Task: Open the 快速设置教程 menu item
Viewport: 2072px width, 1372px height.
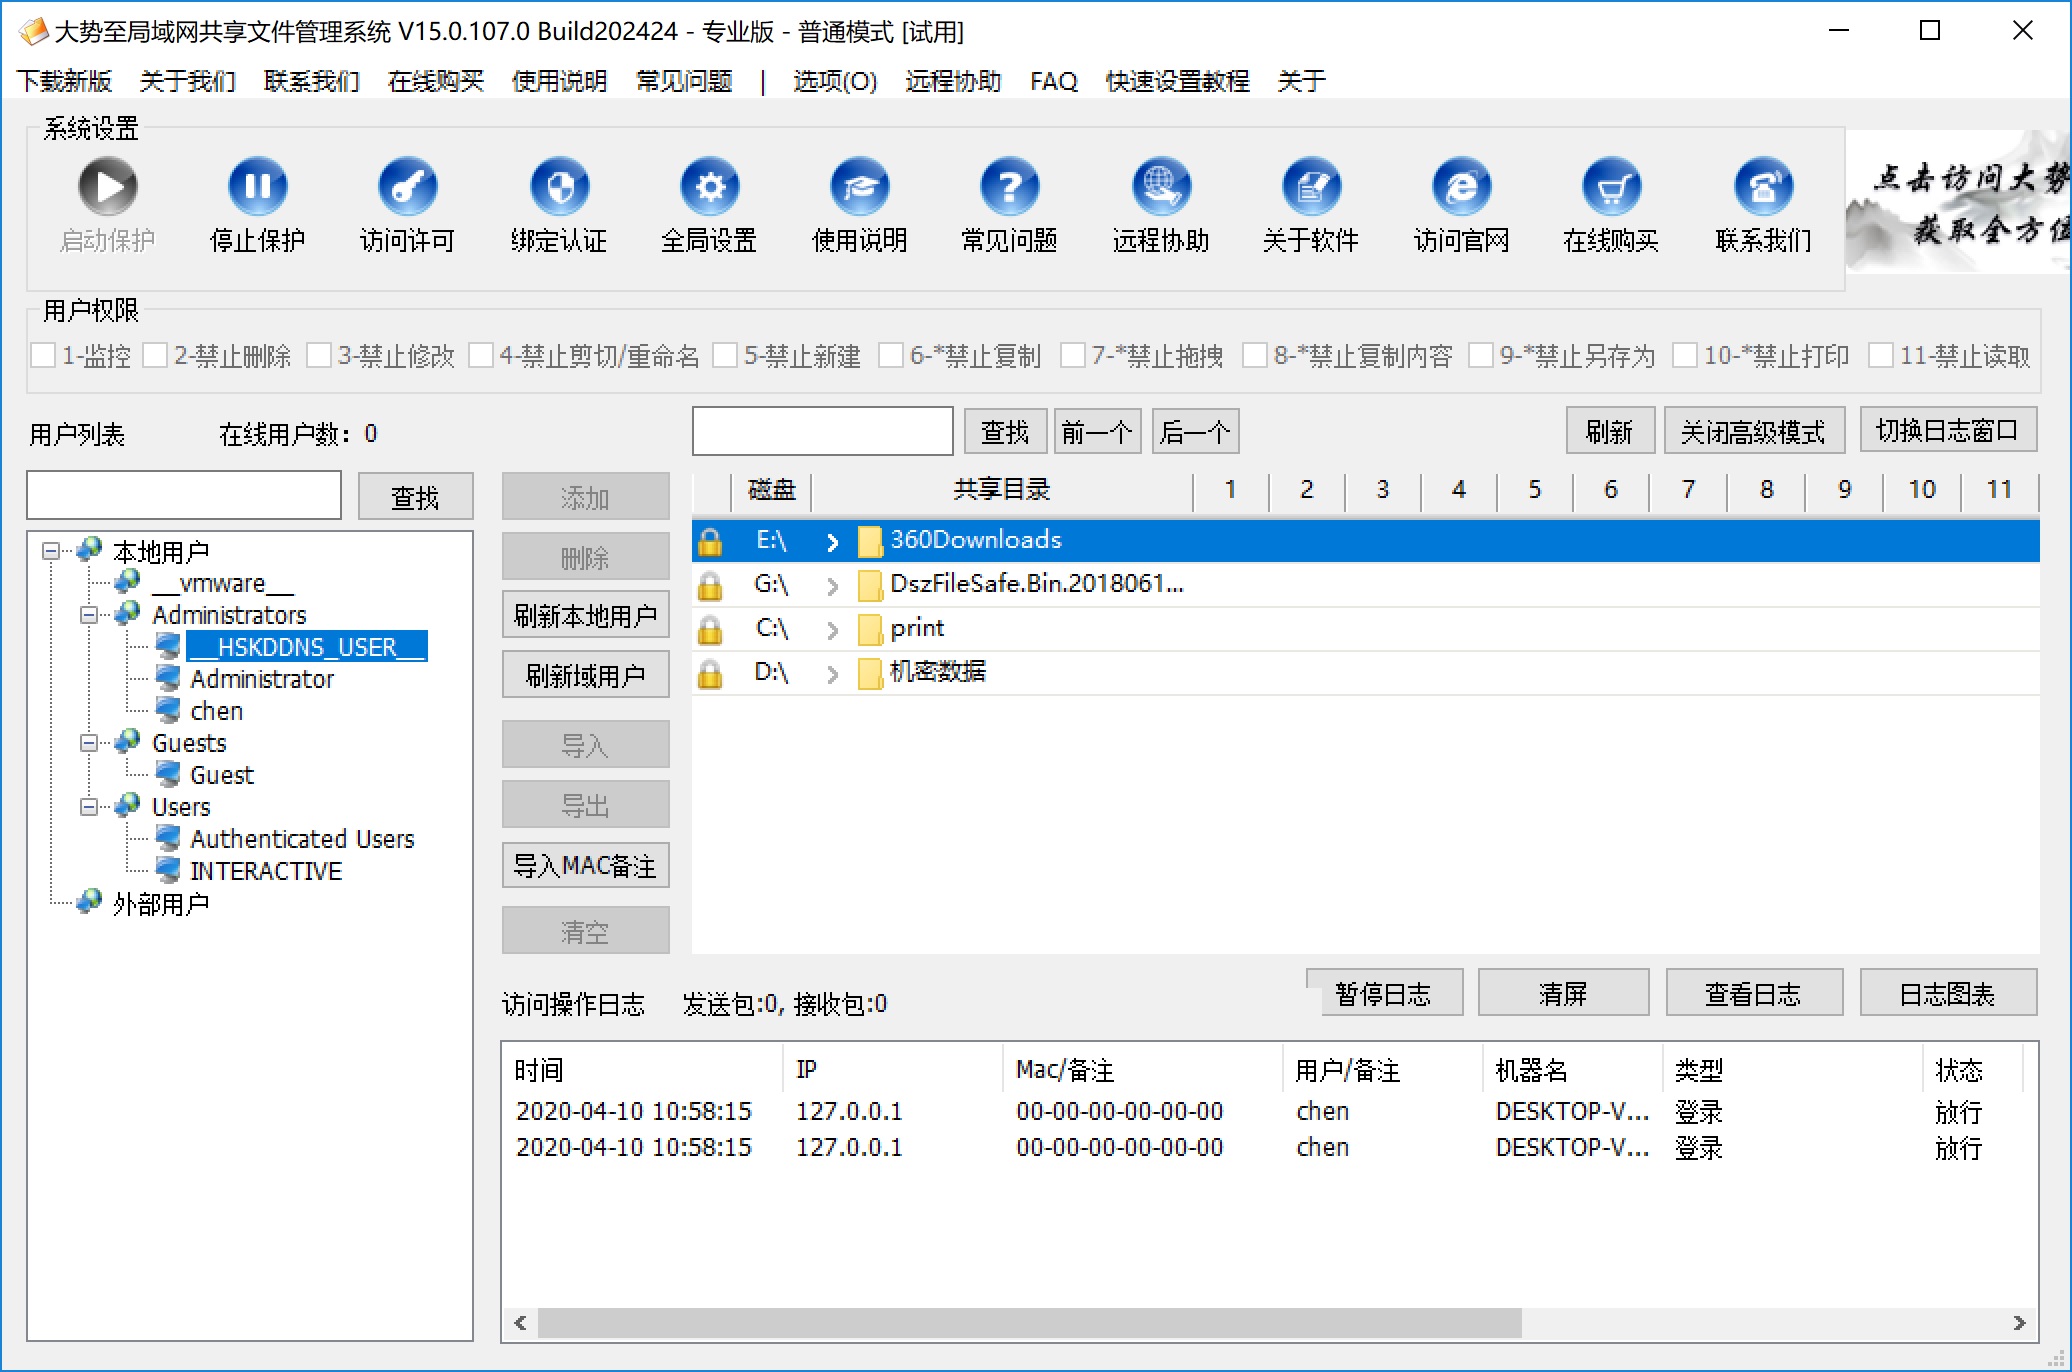Action: (1177, 81)
